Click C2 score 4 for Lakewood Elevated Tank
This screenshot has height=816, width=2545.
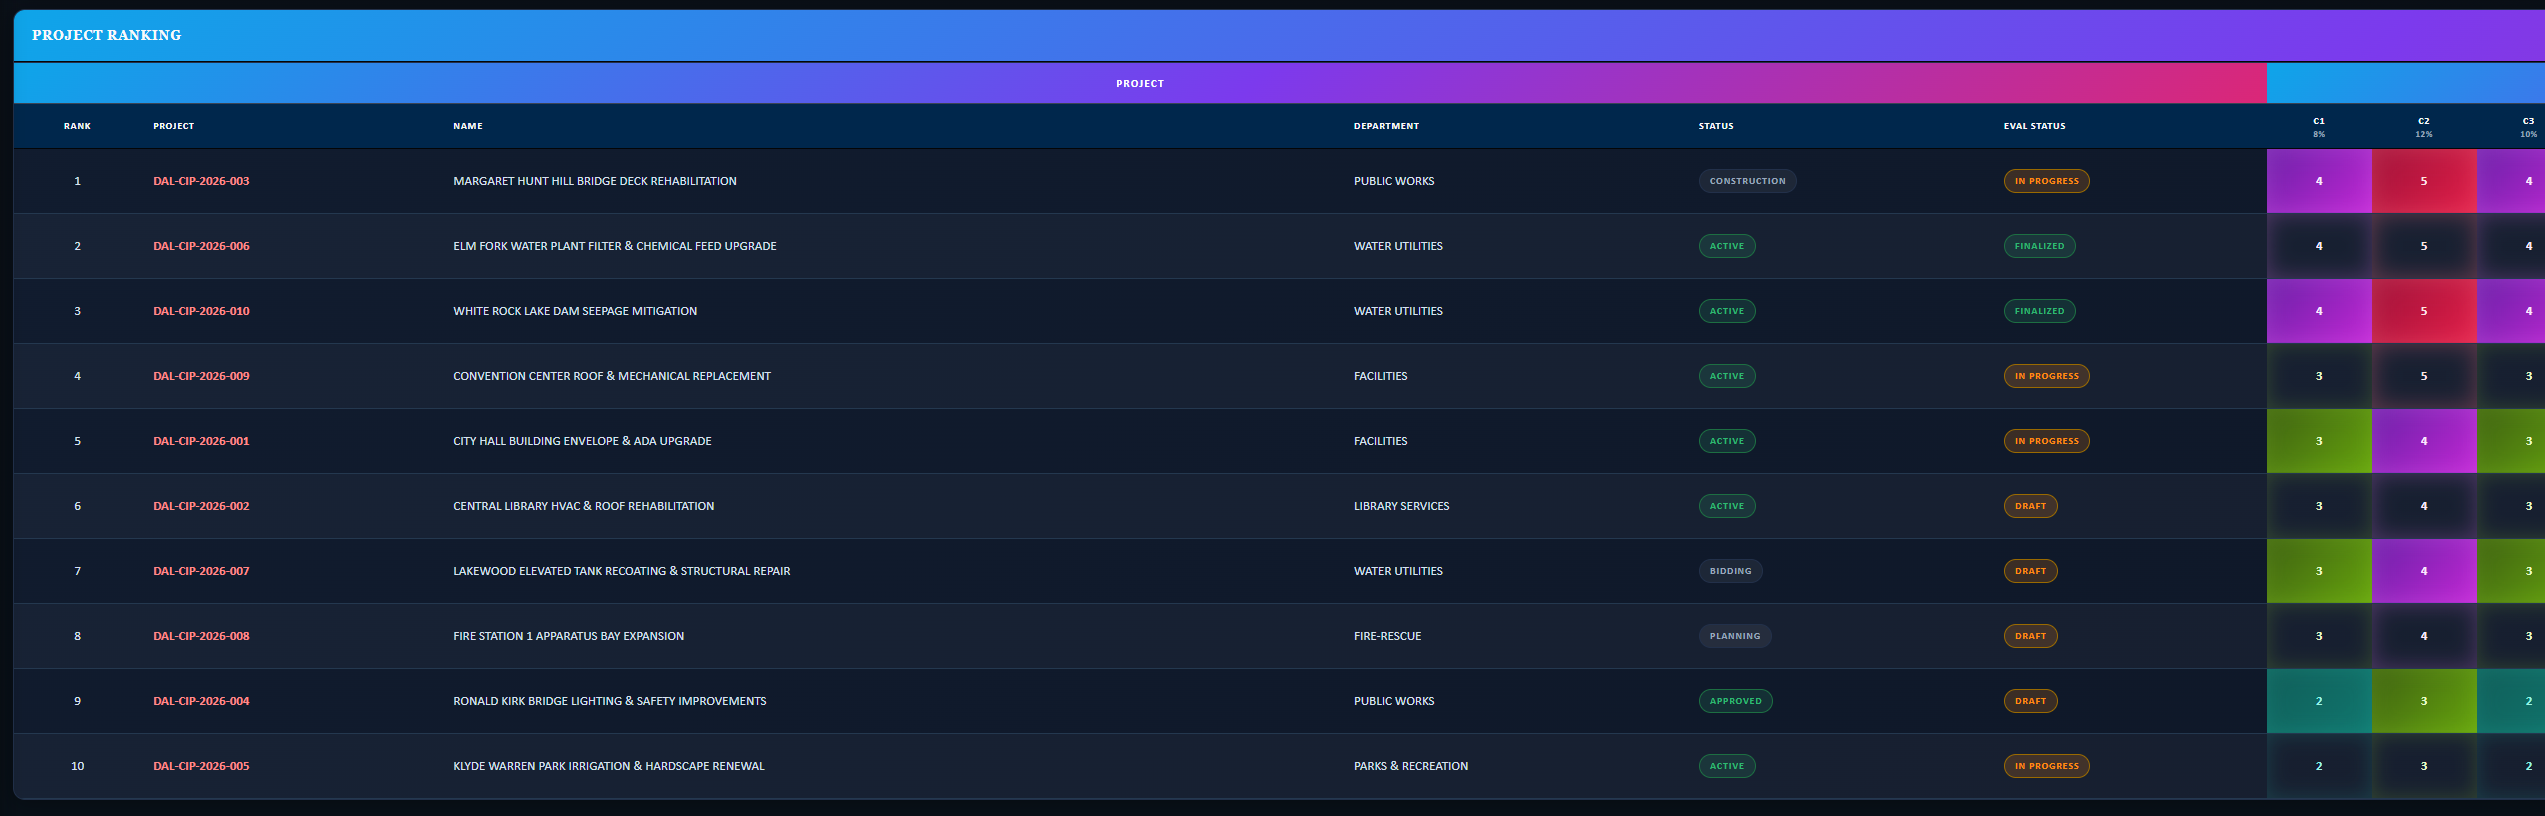click(2424, 571)
